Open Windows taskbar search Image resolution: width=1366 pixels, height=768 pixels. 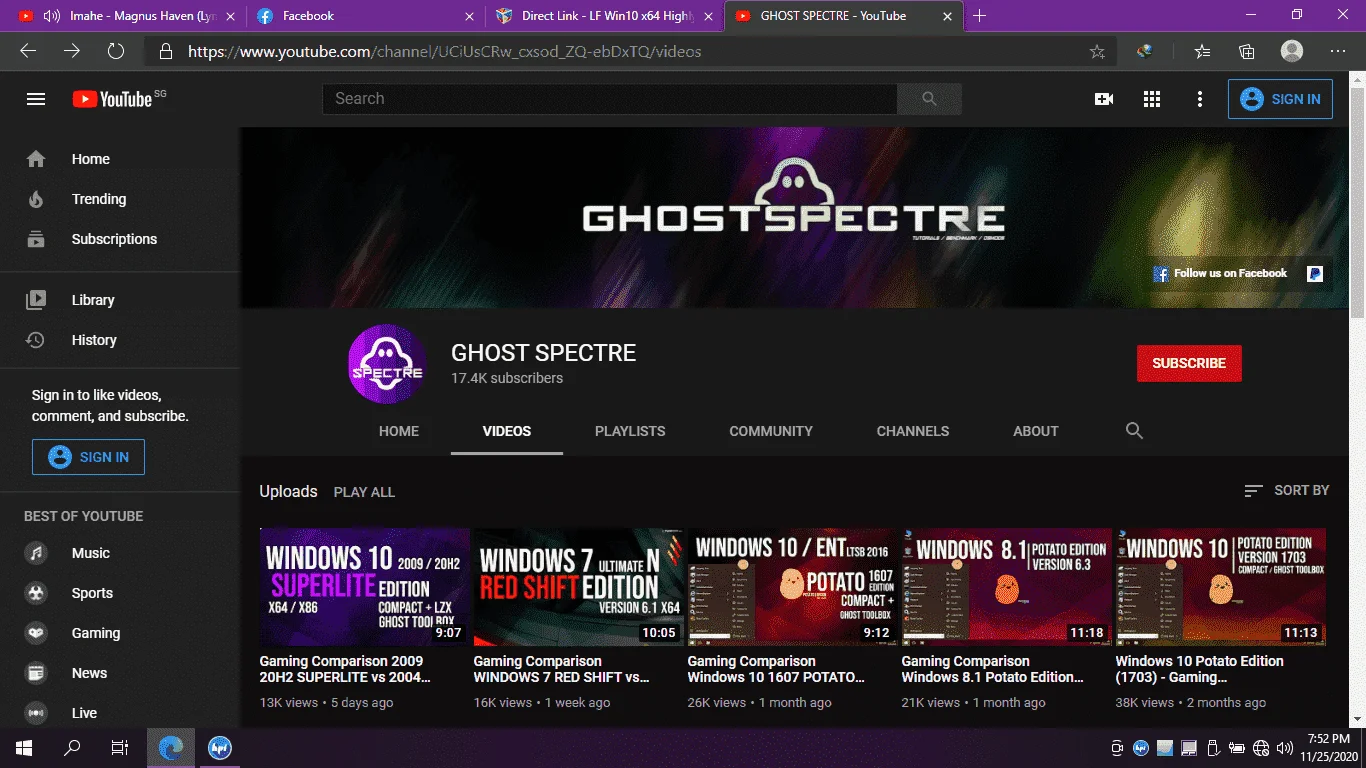[71, 748]
